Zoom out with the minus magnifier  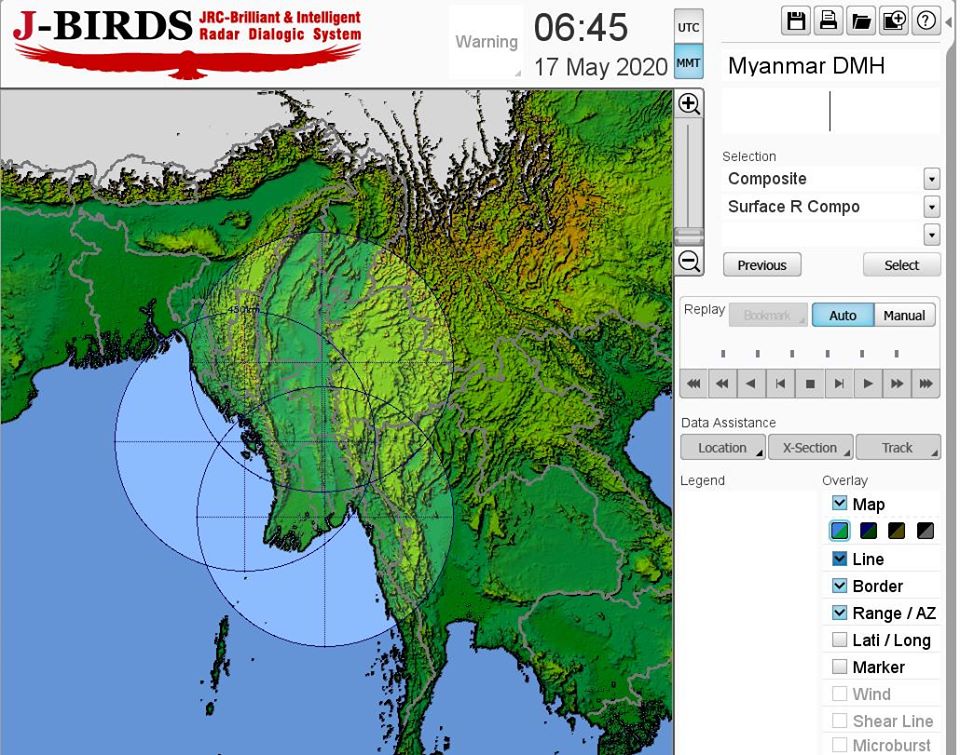point(689,262)
